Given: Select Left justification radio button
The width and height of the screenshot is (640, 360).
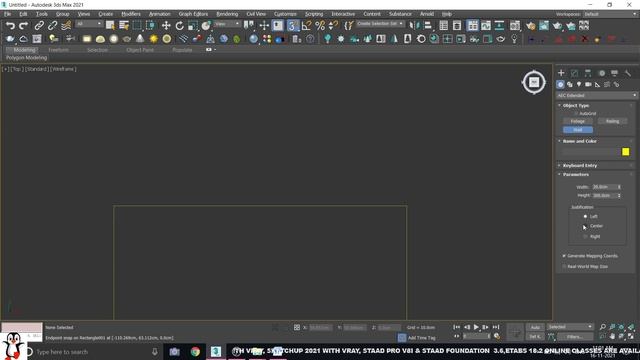Looking at the screenshot, I should tap(585, 216).
